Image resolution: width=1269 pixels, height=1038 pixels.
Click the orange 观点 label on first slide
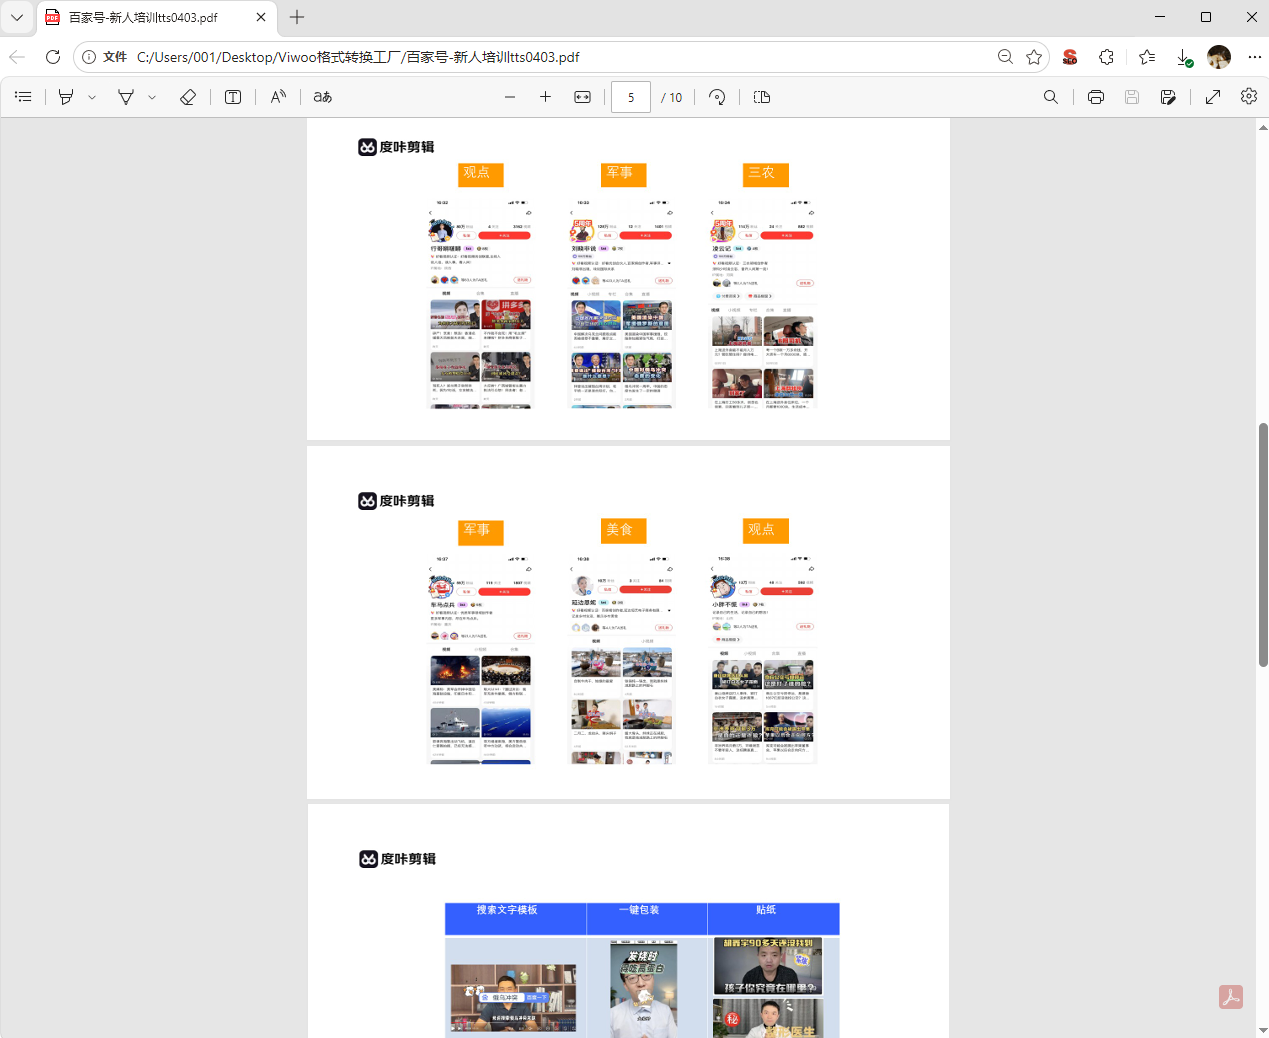pos(481,174)
